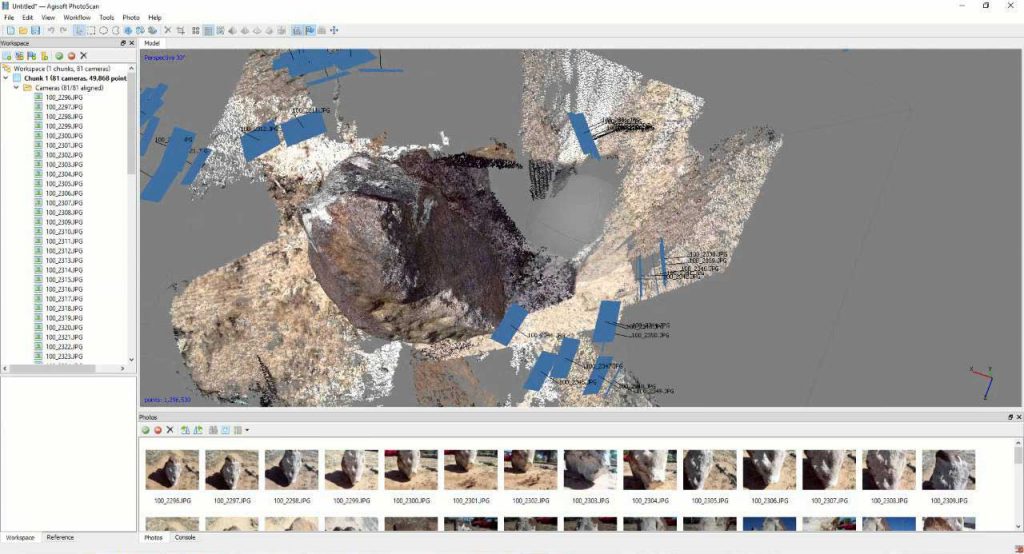Click the Open project folder icon
Viewport: 1024px width, 554px height.
click(23, 30)
